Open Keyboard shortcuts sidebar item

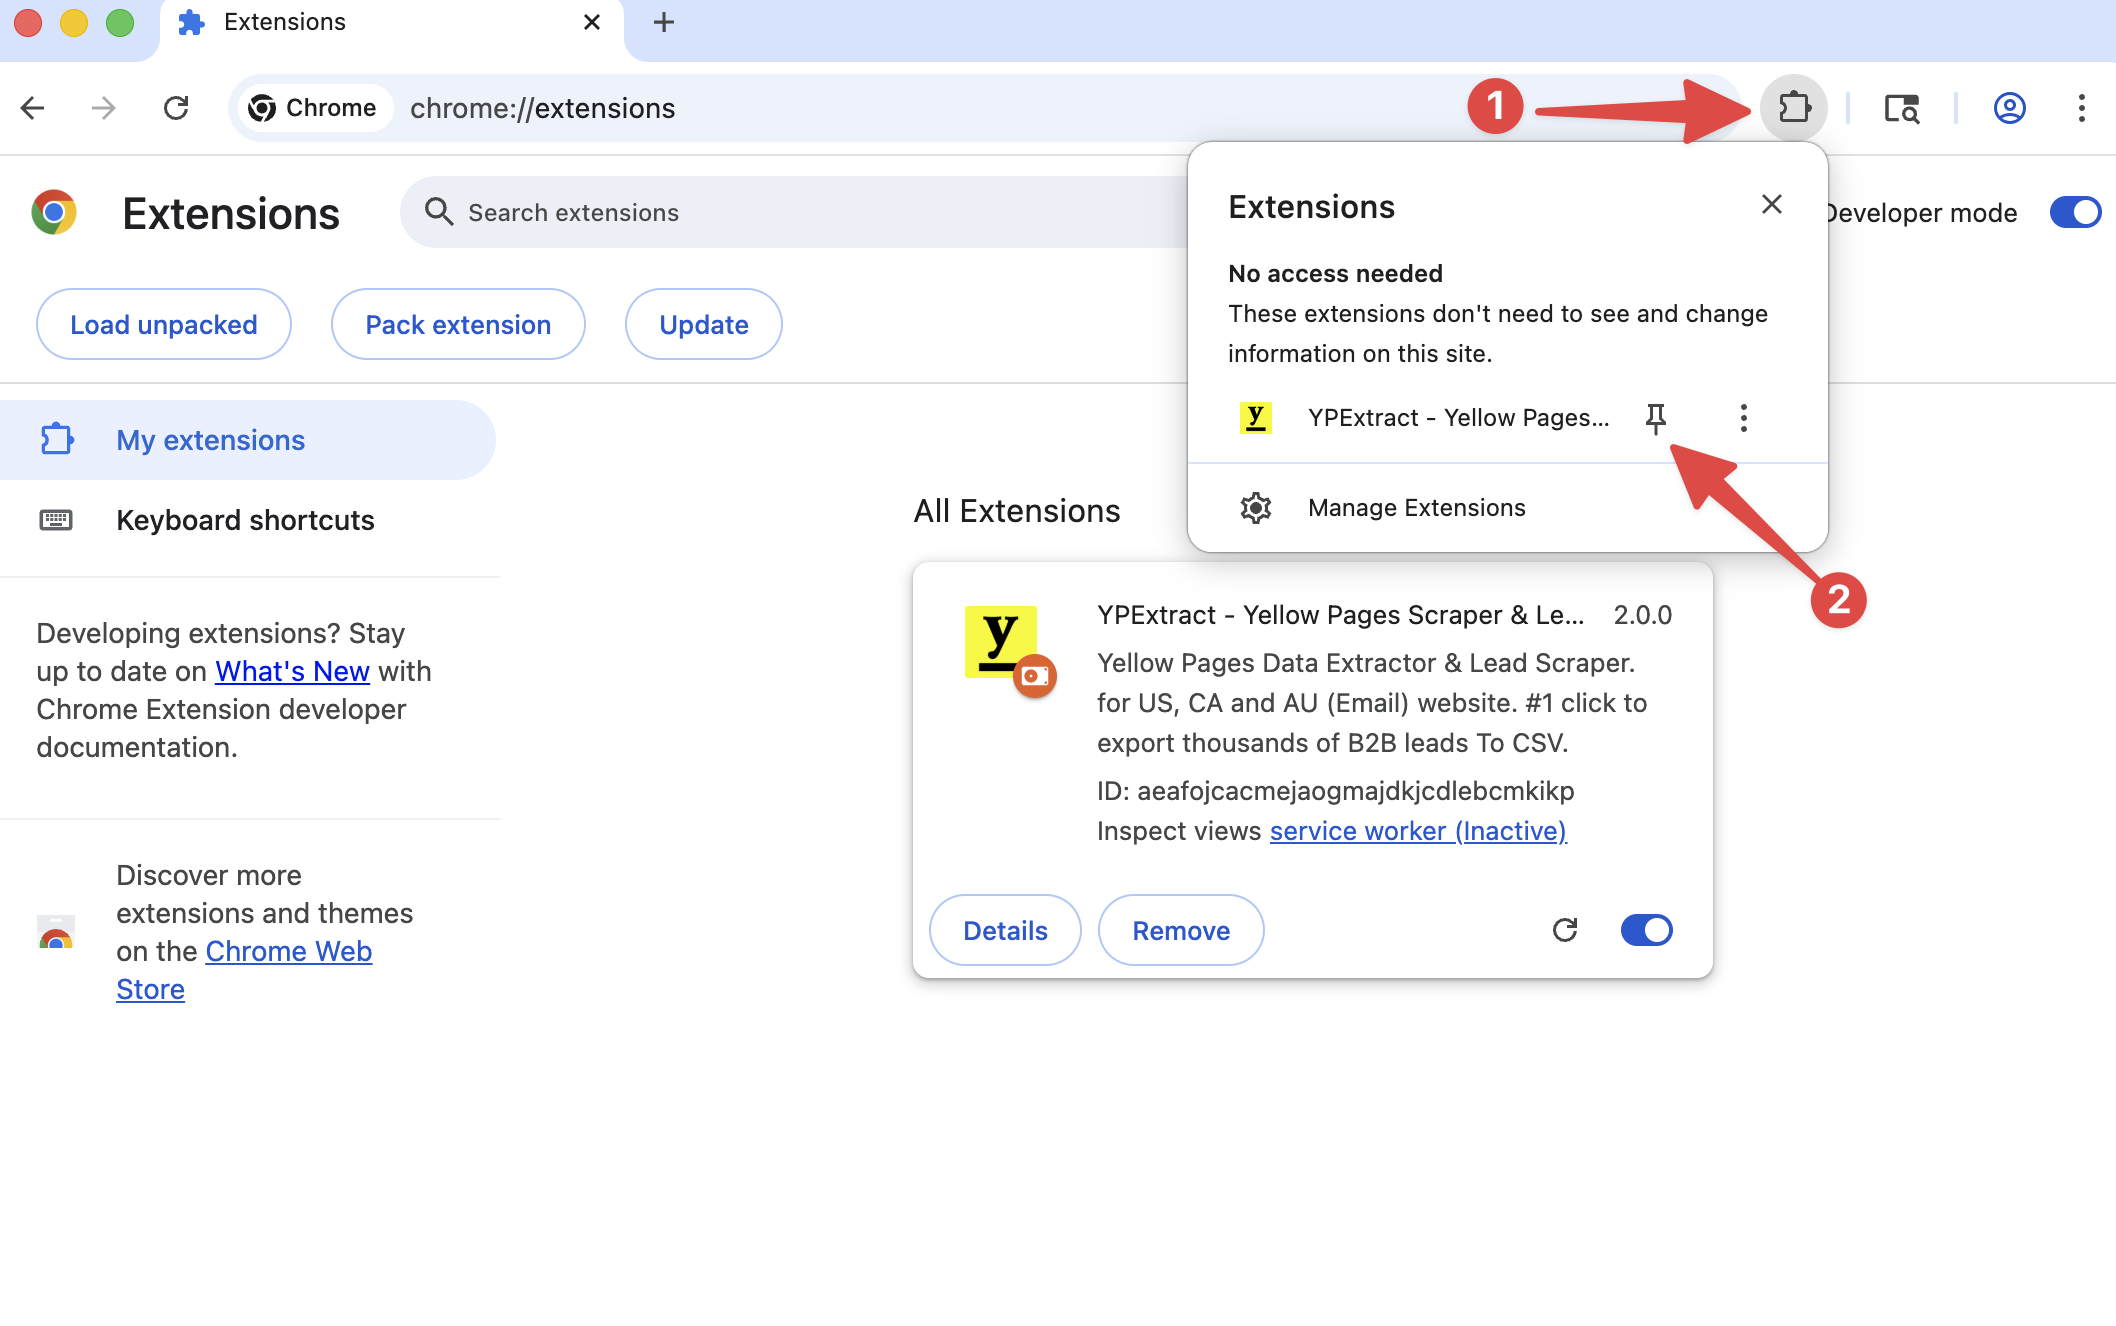(247, 520)
